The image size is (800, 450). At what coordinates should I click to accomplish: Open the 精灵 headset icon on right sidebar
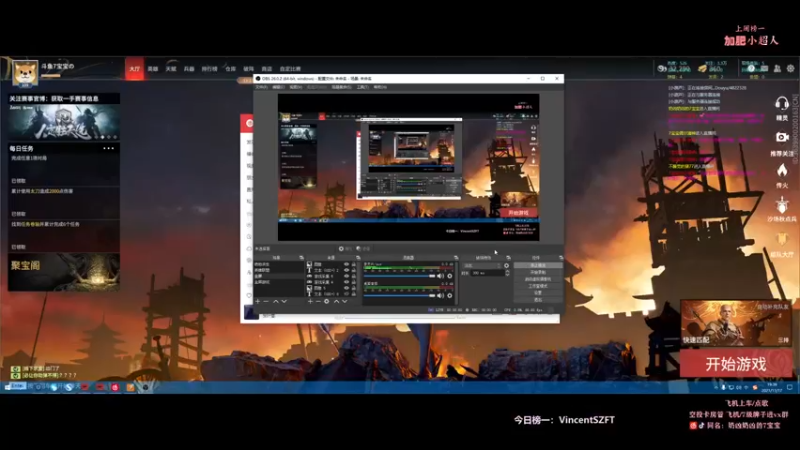pos(782,104)
